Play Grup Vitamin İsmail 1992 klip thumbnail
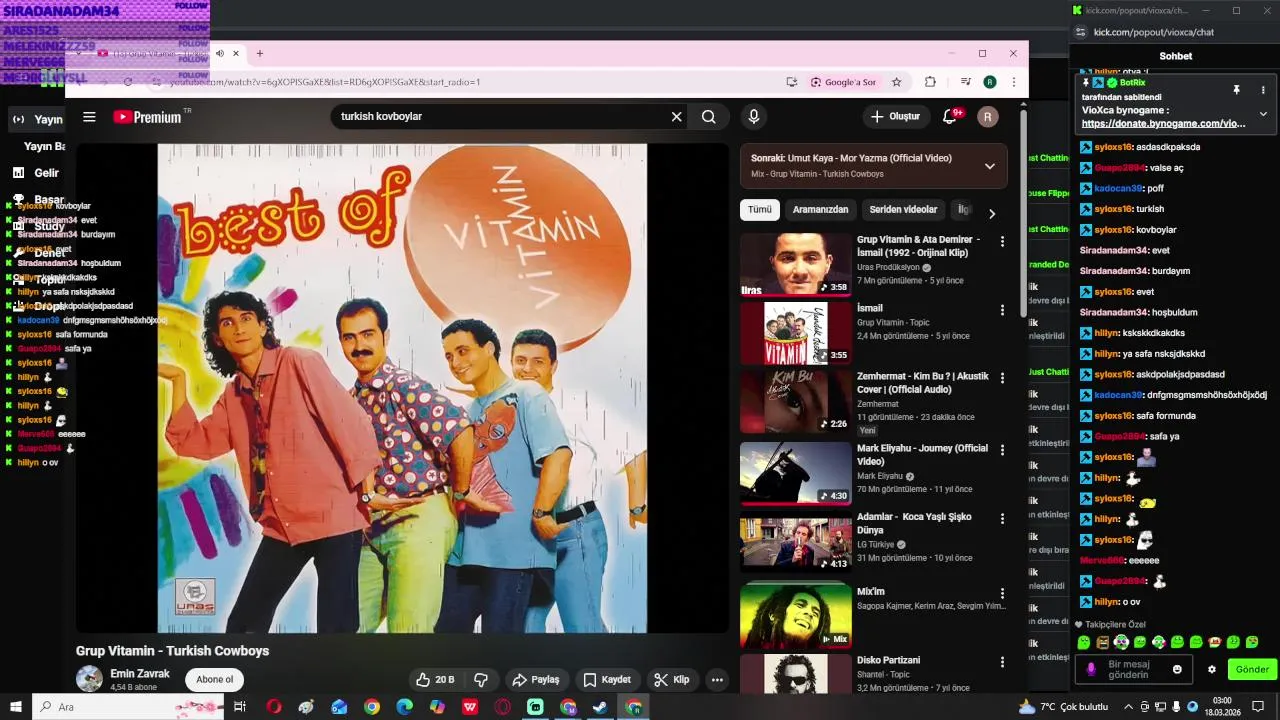Screen dimensions: 1280x720 [795, 264]
